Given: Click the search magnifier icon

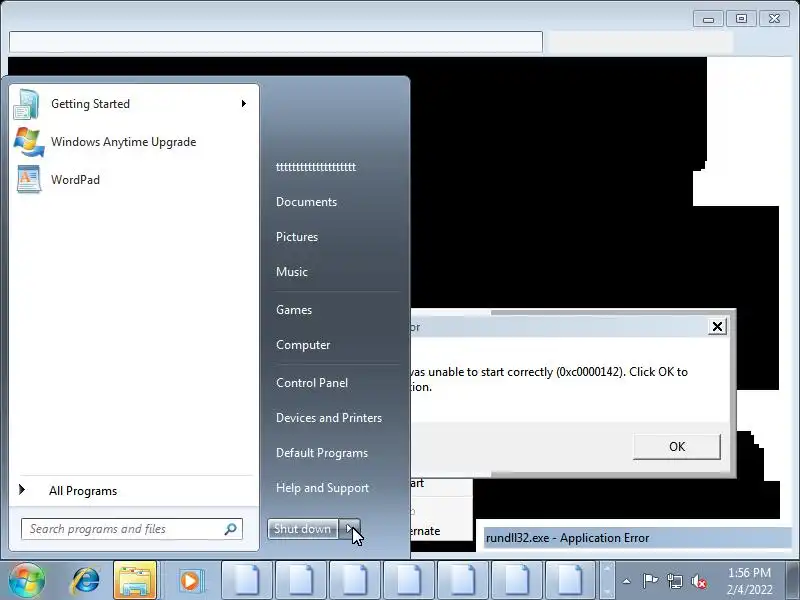Looking at the screenshot, I should [231, 529].
